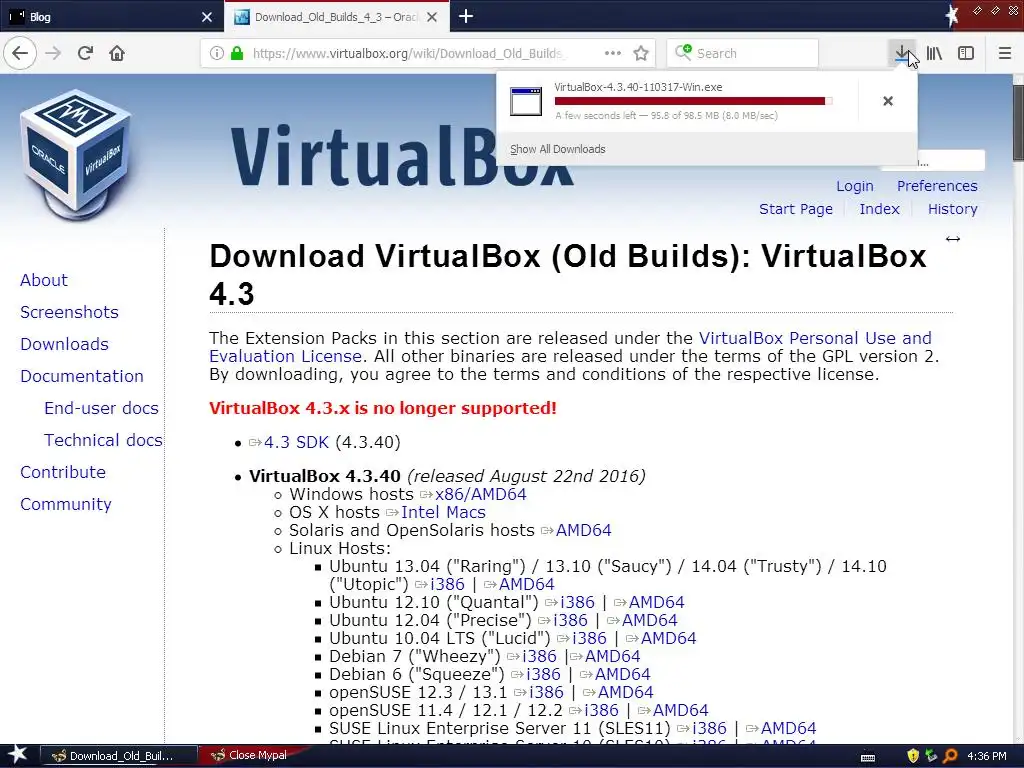Close the Blog tab
Image resolution: width=1024 pixels, height=768 pixels.
(x=207, y=17)
